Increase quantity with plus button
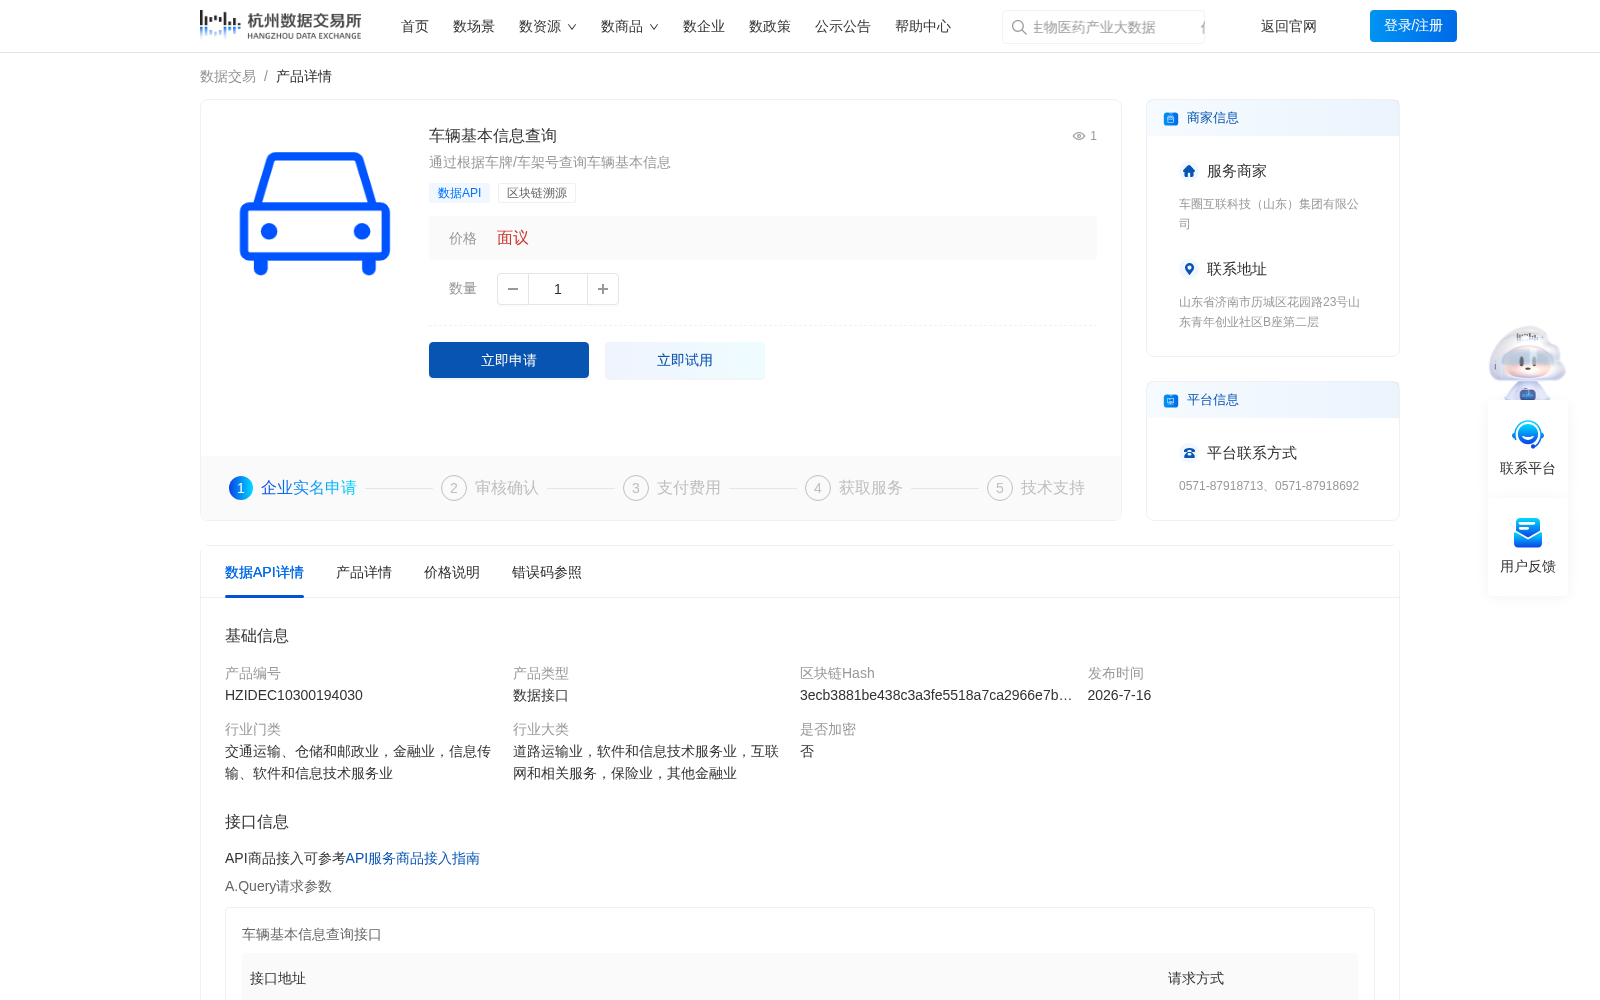1600x1000 pixels. click(x=603, y=289)
